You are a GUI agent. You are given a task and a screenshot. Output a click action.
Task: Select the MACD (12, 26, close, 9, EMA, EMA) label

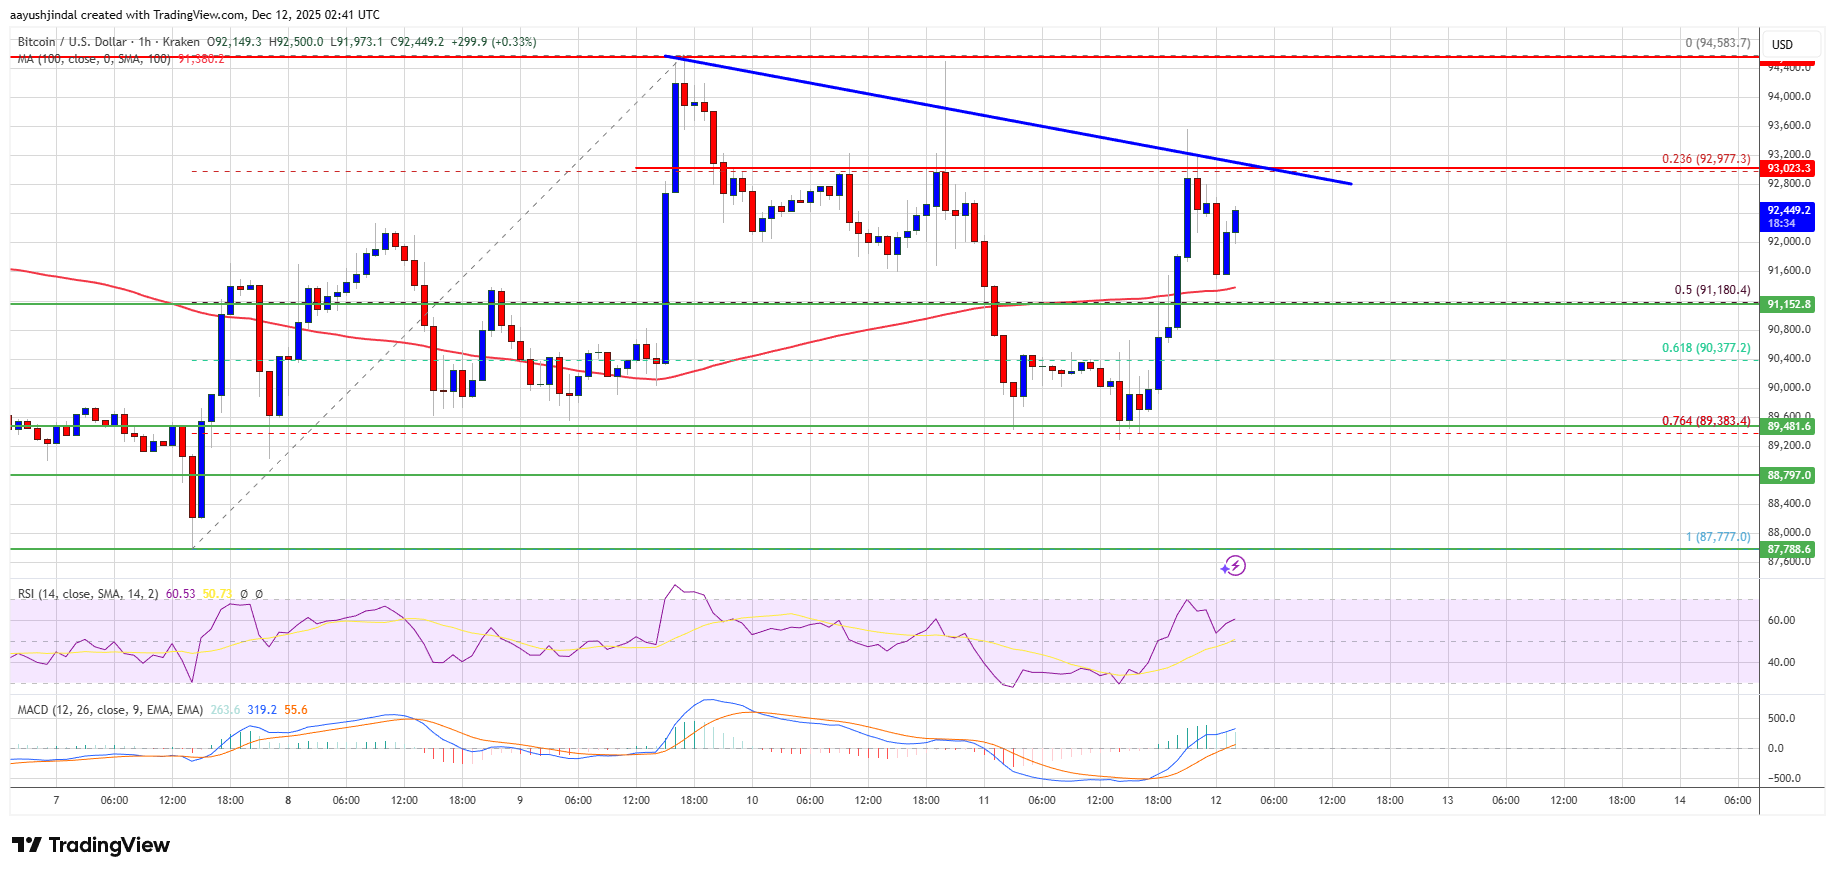click(110, 710)
